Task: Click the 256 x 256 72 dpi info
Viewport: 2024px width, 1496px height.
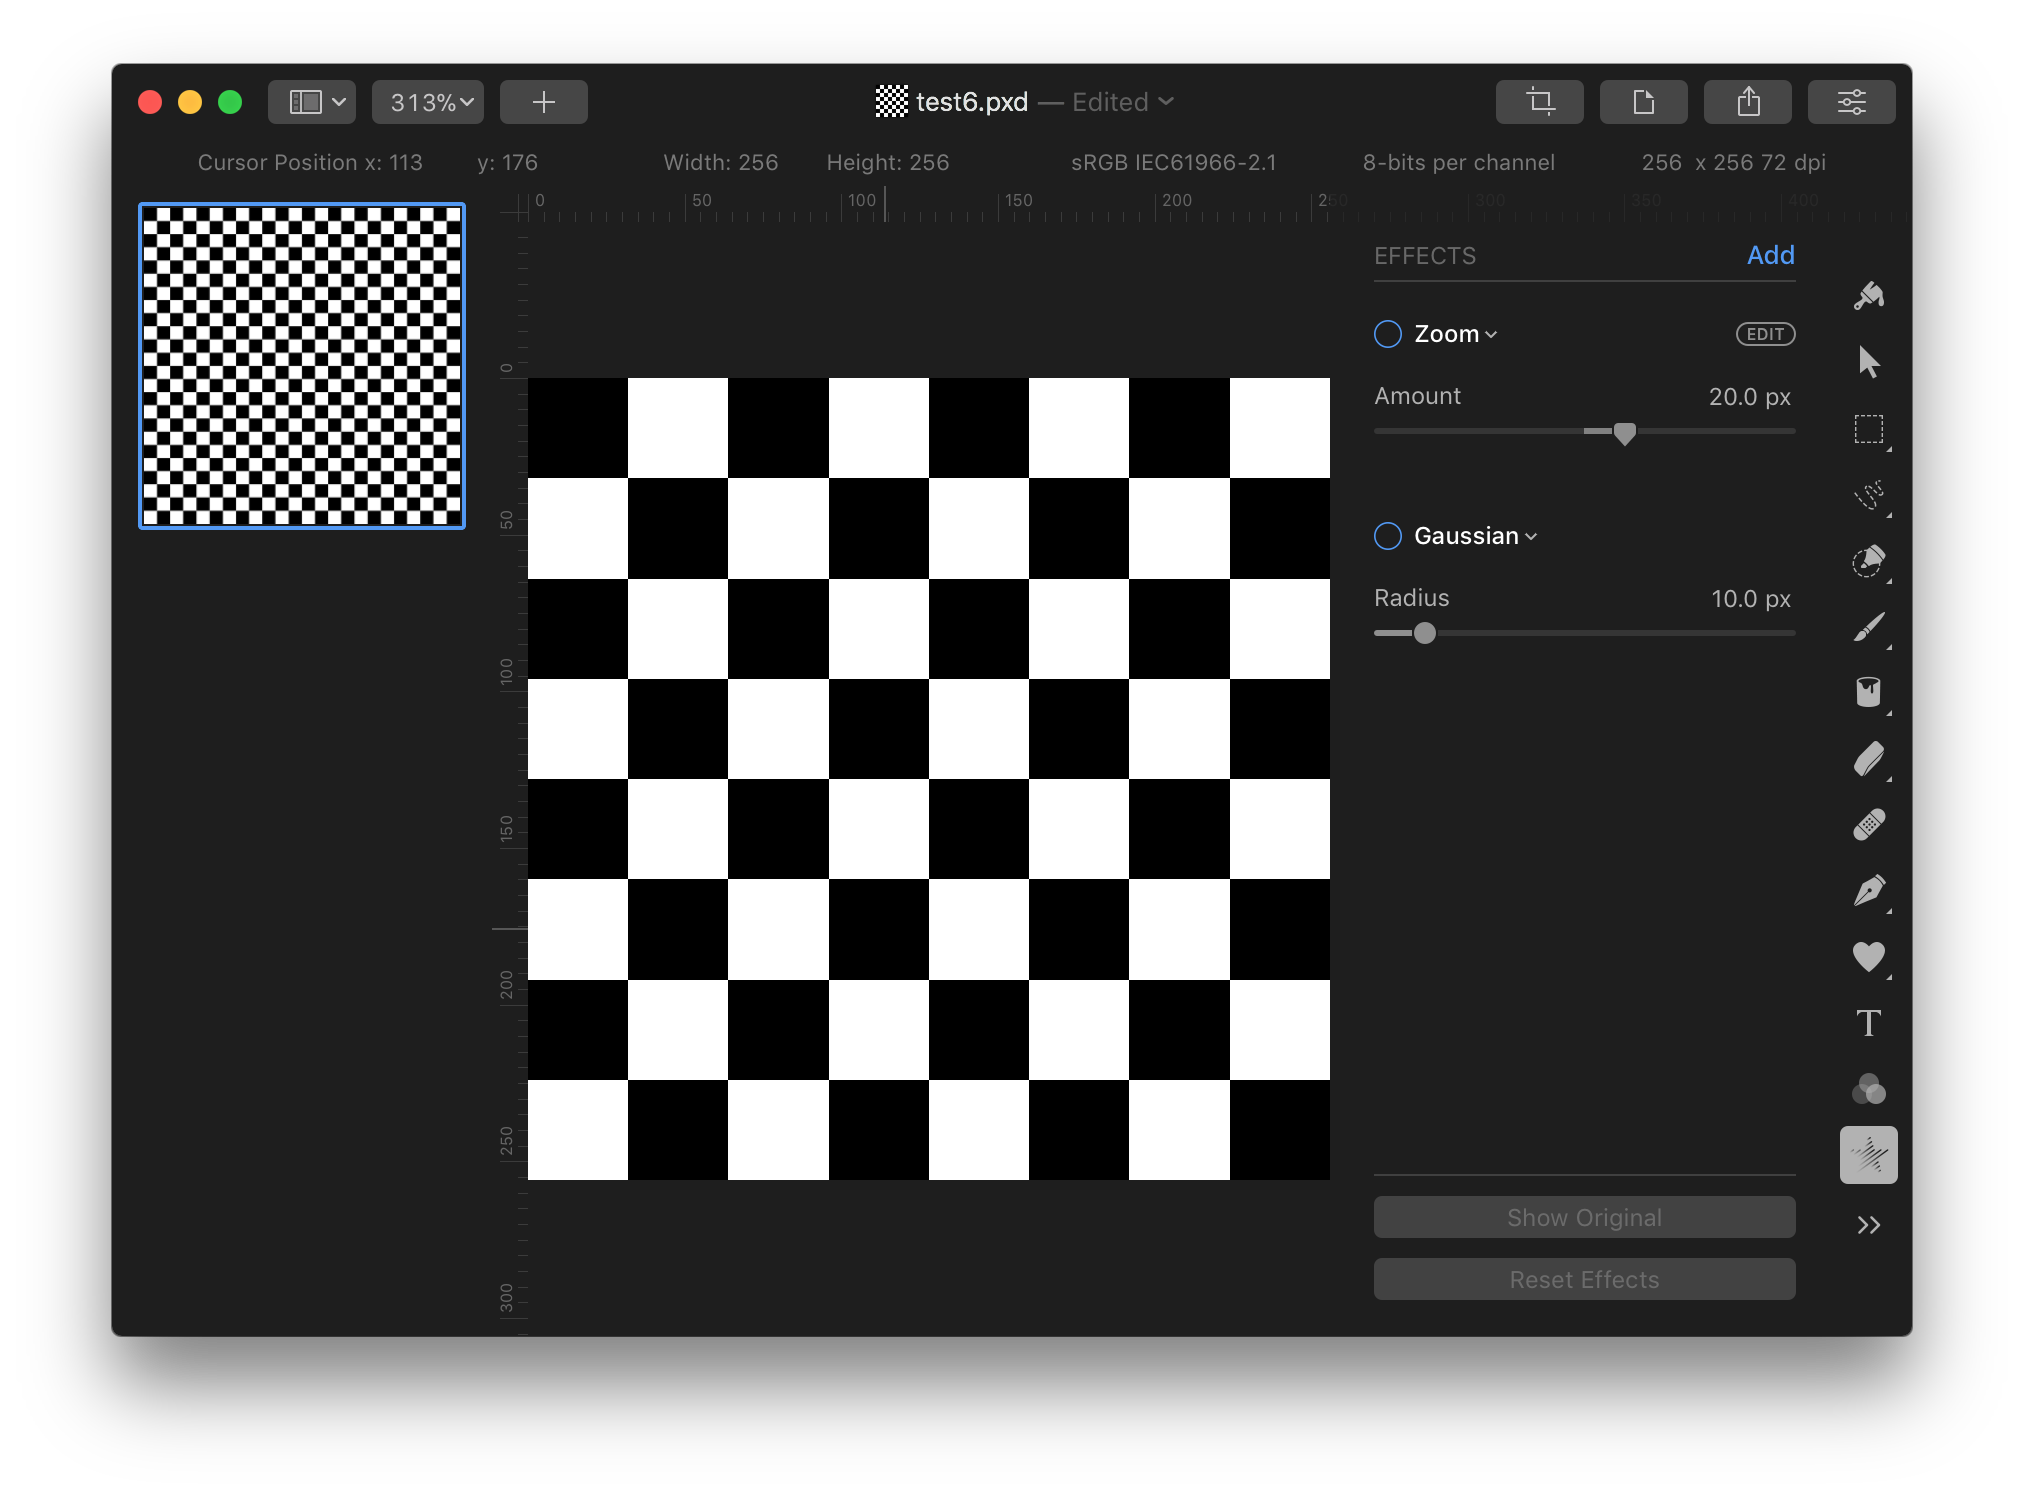Action: click(1733, 162)
